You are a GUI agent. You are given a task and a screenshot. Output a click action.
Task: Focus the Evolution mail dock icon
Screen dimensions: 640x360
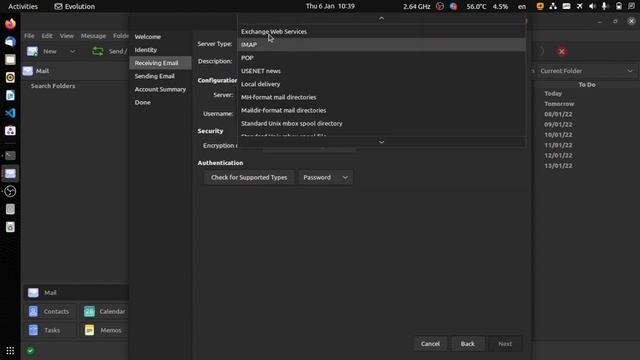pos(10,173)
